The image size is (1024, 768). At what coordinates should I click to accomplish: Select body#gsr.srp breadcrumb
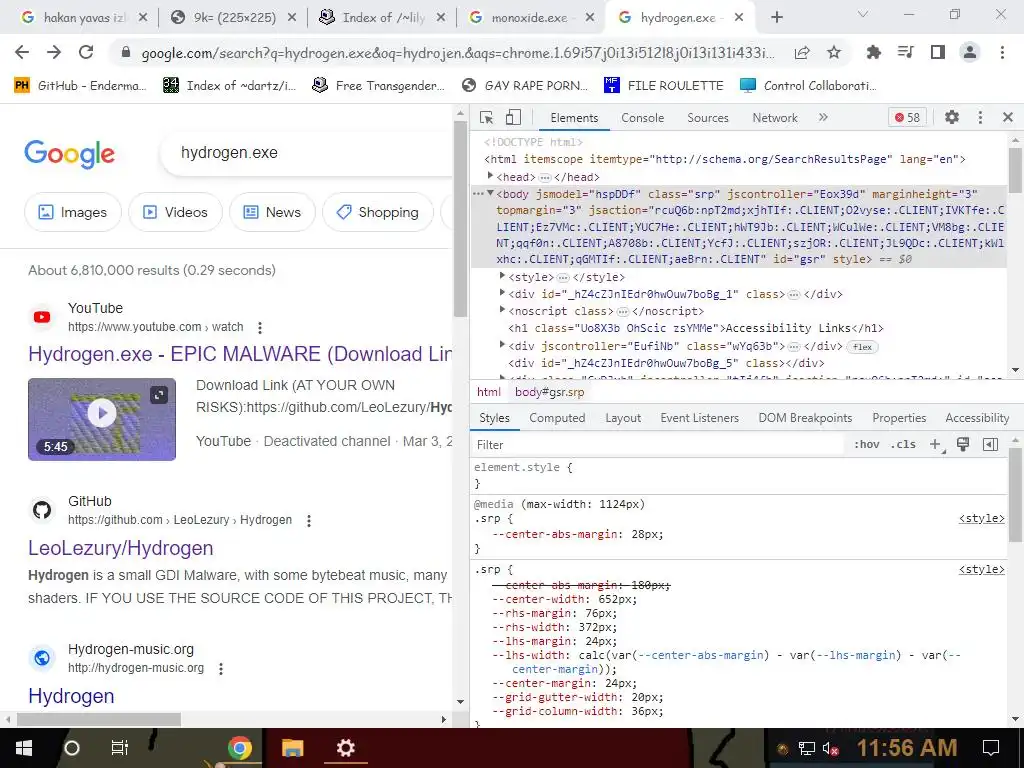pyautogui.click(x=549, y=392)
